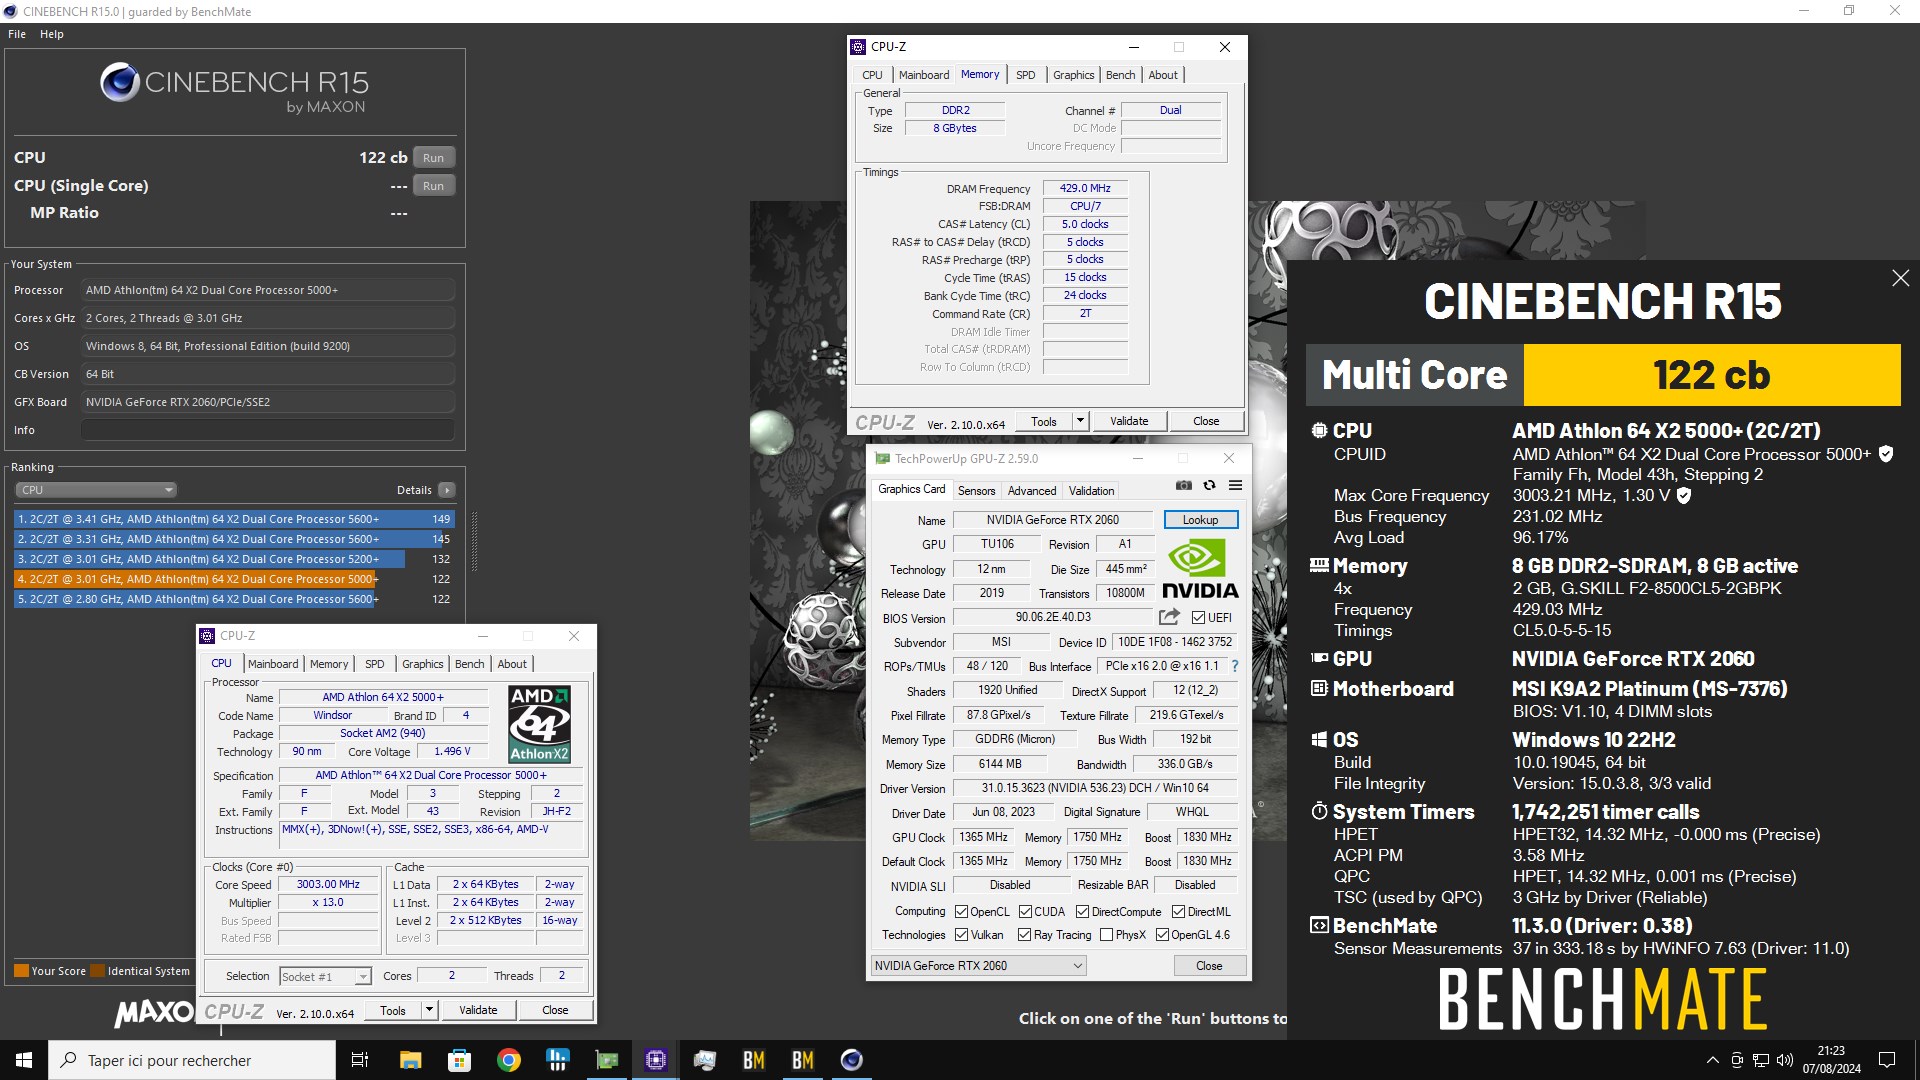The height and width of the screenshot is (1080, 1920).
Task: Open Task View from the taskbar
Action: pos(360,1060)
